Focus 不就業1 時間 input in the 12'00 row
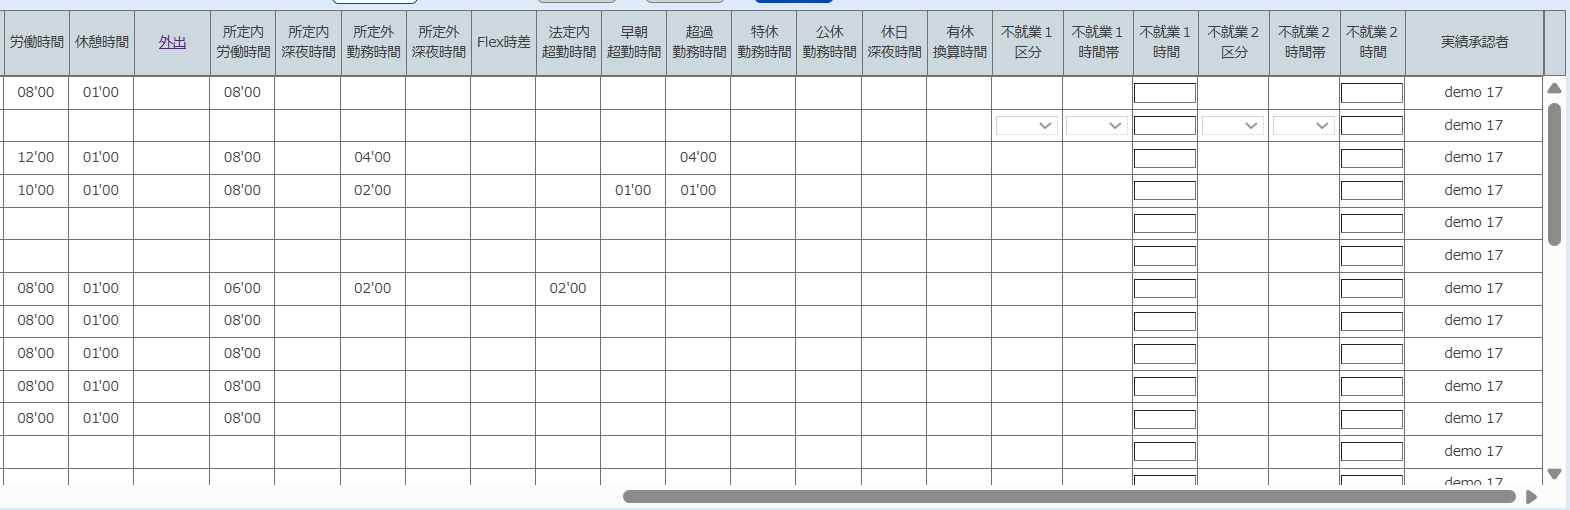This screenshot has height=510, width=1570. tap(1164, 158)
